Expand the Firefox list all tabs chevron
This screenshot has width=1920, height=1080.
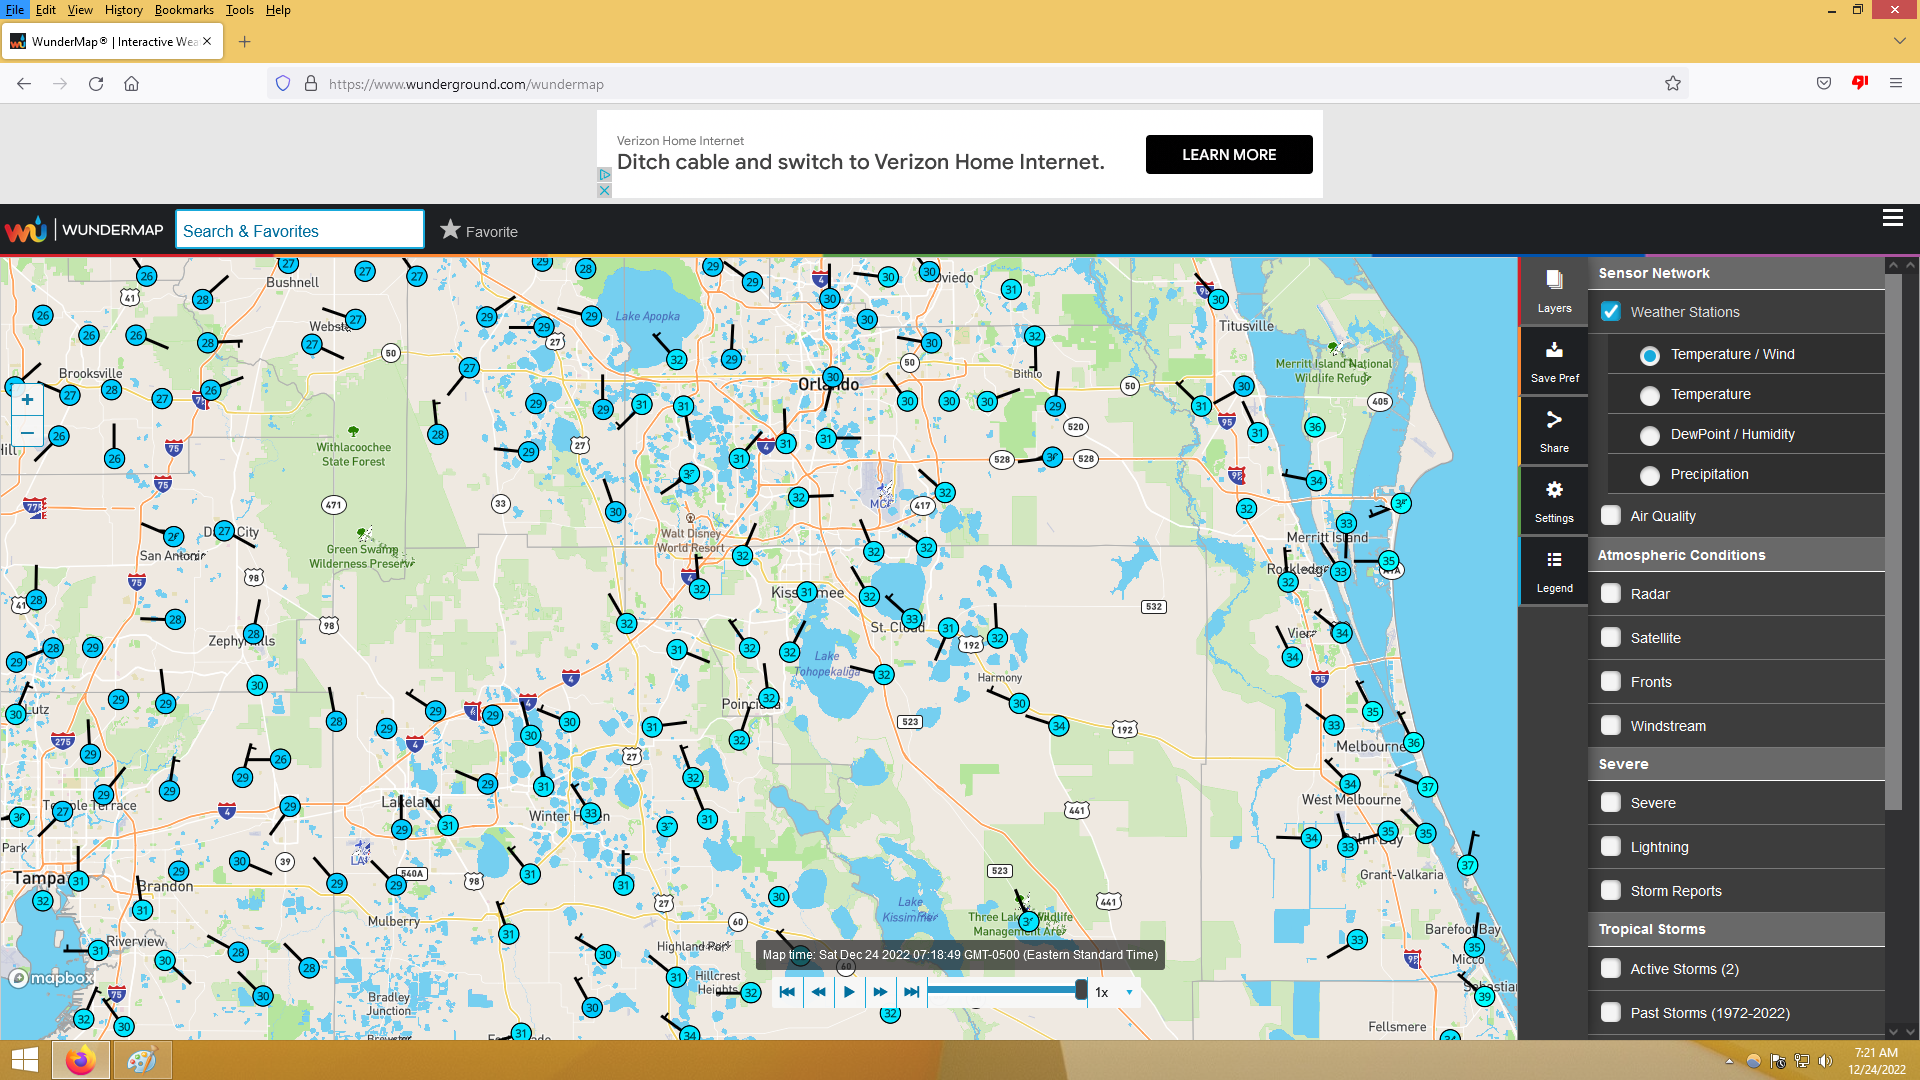[x=1899, y=41]
